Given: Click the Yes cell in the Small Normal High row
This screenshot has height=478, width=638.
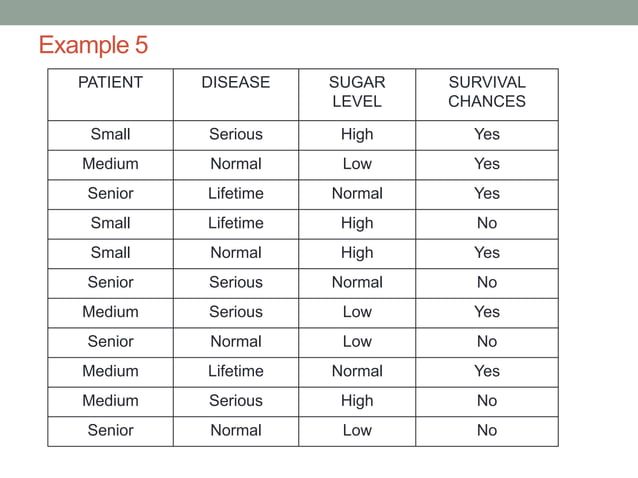Looking at the screenshot, I should (x=487, y=253).
